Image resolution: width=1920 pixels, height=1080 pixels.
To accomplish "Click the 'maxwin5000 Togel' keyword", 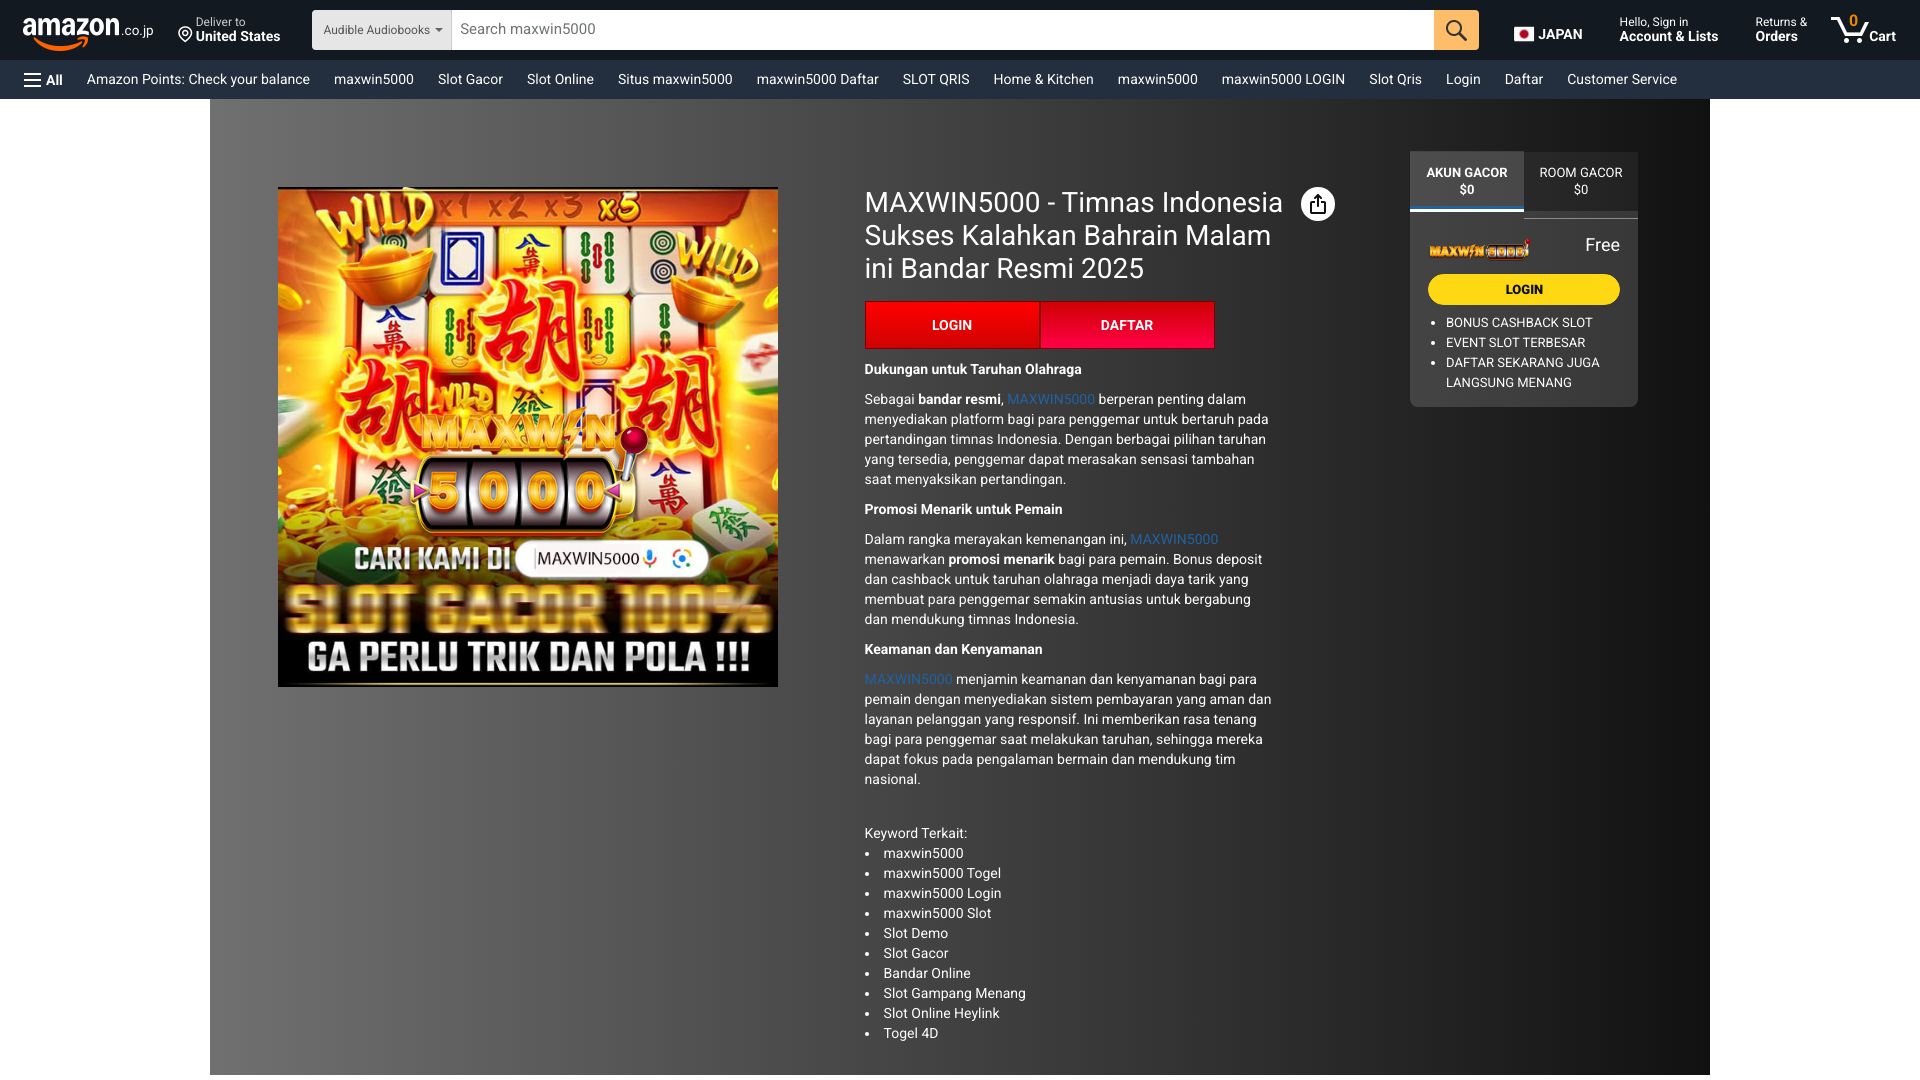I will (x=942, y=874).
